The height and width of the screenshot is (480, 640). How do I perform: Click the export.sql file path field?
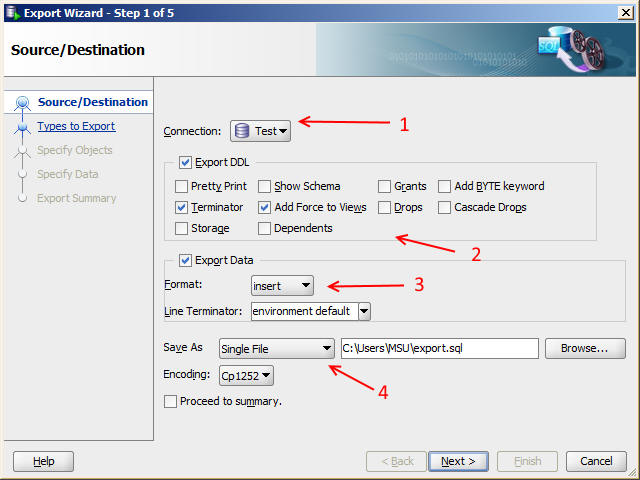coord(440,348)
